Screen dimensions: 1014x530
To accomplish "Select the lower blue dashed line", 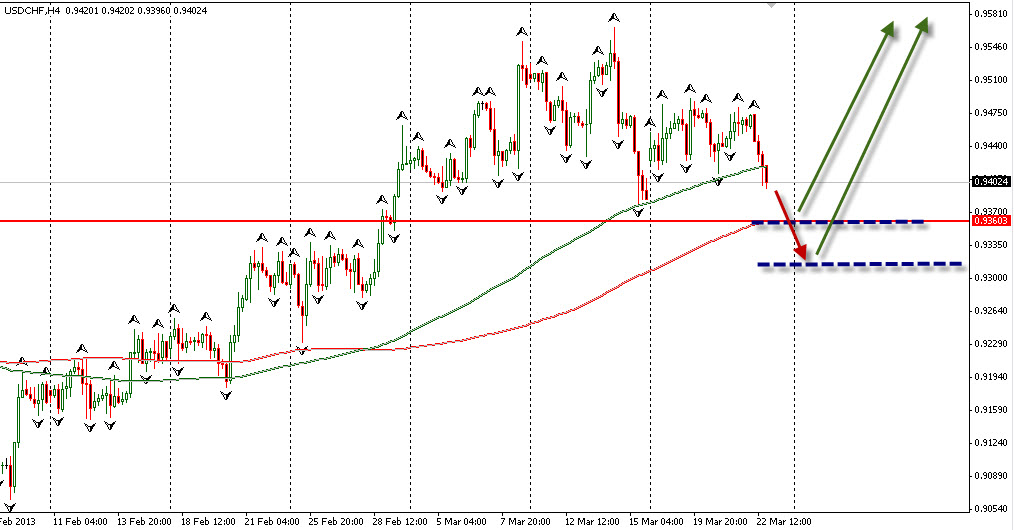I will click(860, 264).
